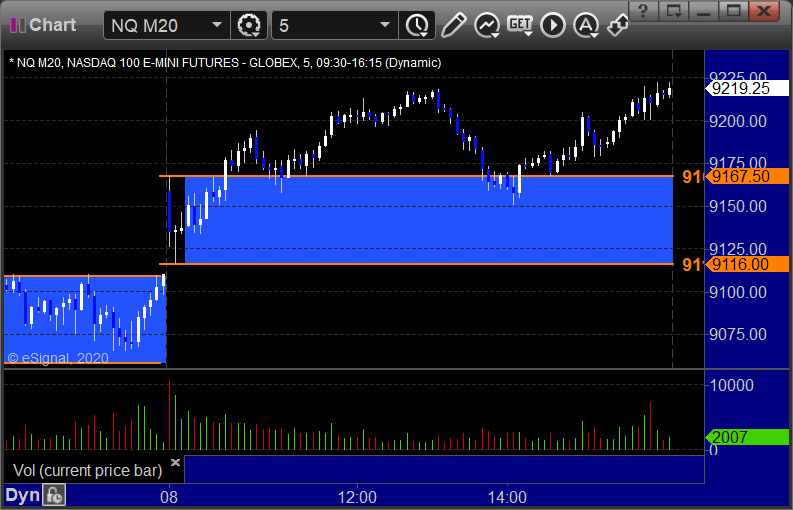Toggle the lock icon next to Dyn
793x510 pixels.
tap(54, 495)
